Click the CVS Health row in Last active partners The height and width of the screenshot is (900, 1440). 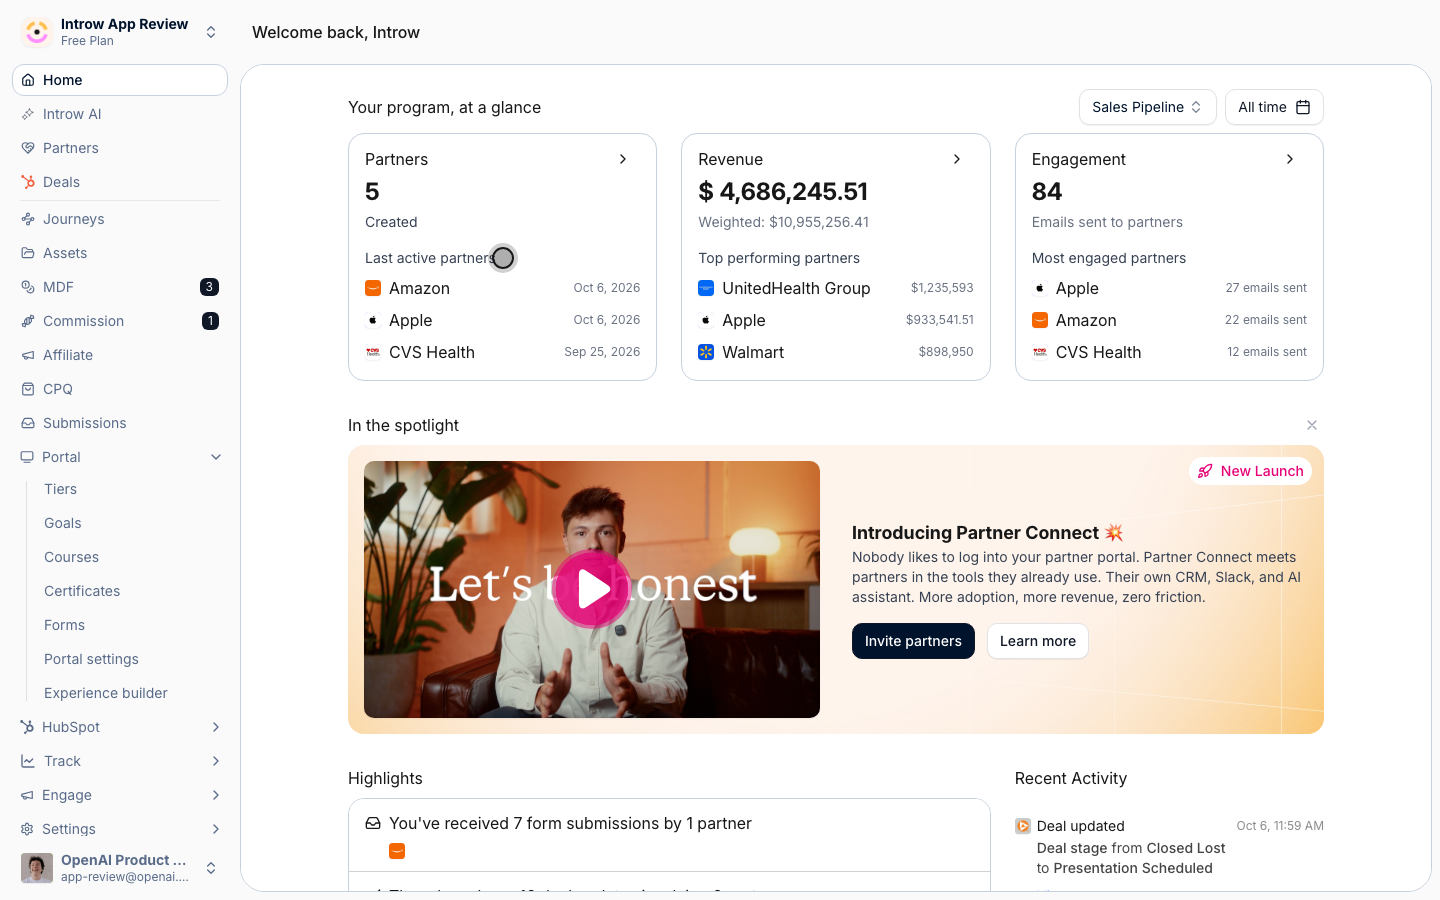pyautogui.click(x=502, y=352)
